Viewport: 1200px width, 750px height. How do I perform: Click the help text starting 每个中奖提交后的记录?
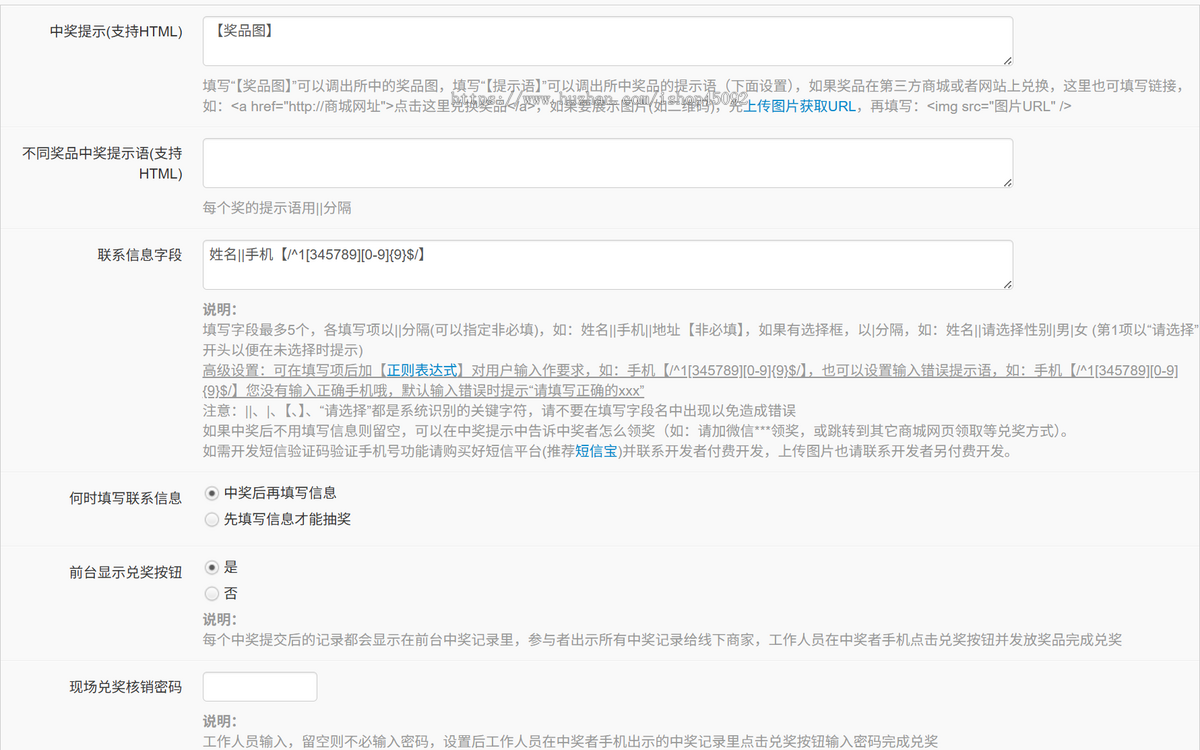(662, 640)
